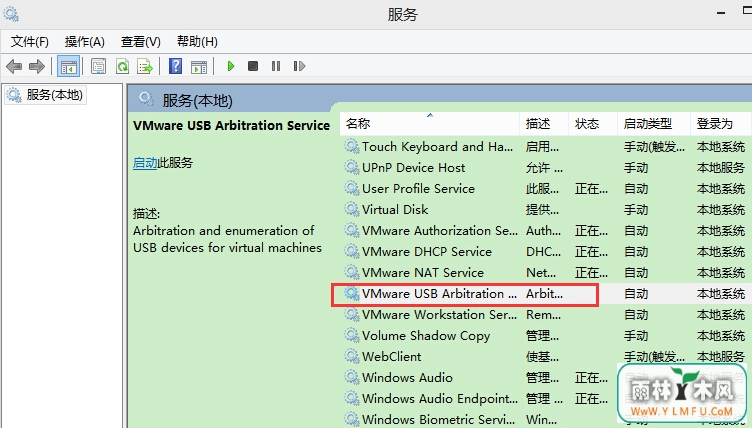Screen dimensions: 752x428
Task: Open the 操作(A) menu
Action: click(84, 42)
